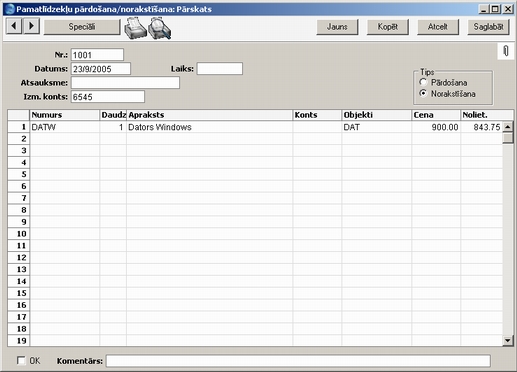
Task: Open print preview with the magnifier printer icon
Action: pos(159,28)
